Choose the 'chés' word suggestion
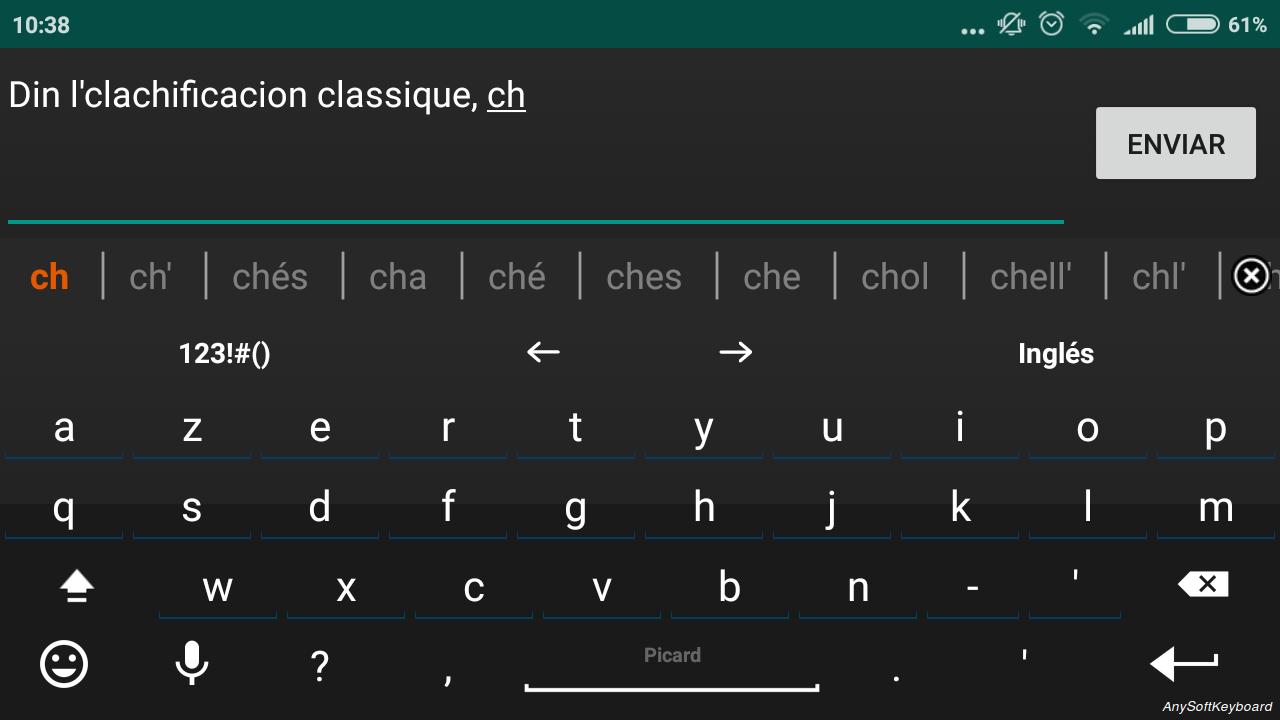The height and width of the screenshot is (720, 1280). 270,277
